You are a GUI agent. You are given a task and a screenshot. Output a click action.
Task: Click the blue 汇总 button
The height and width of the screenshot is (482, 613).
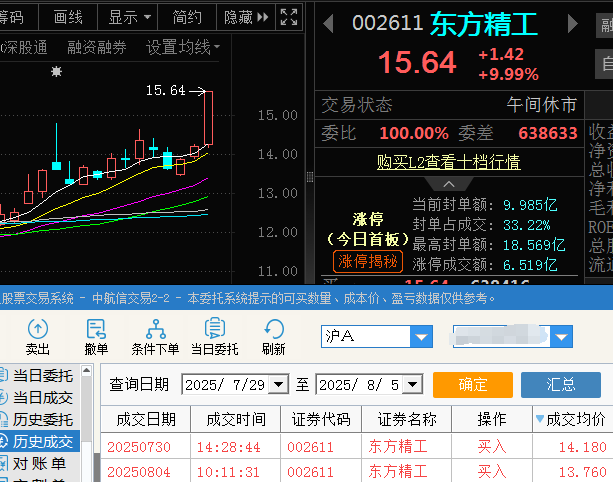(x=561, y=385)
